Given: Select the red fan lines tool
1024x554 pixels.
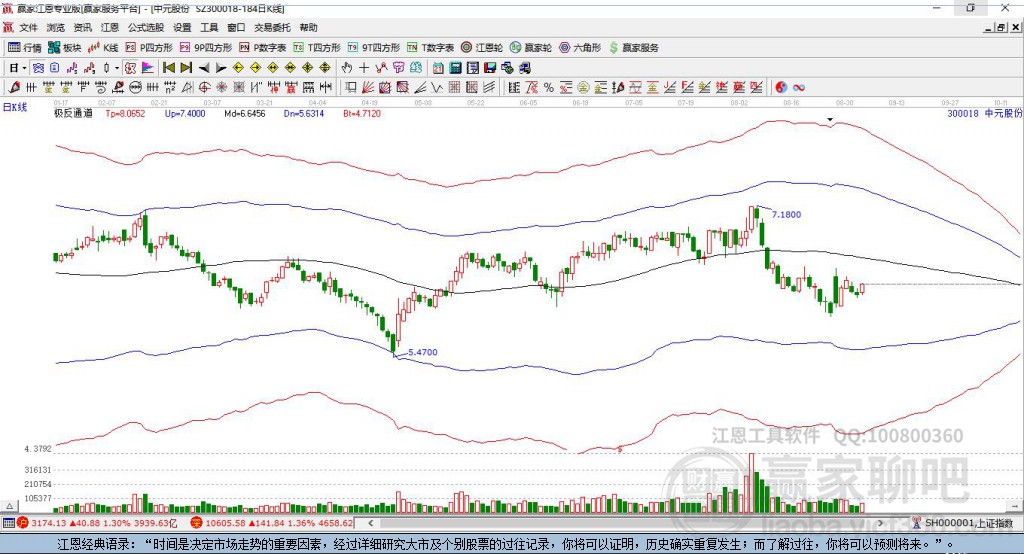Looking at the screenshot, I should [x=368, y=88].
